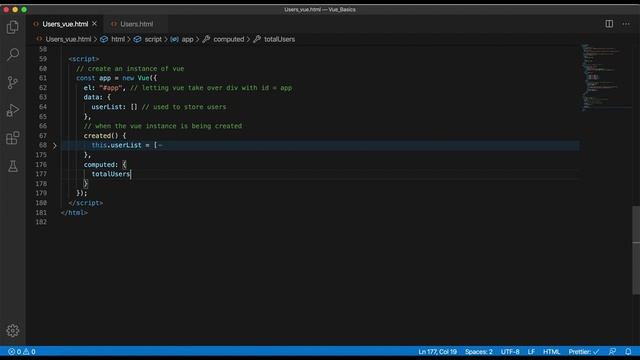Close the Users_vue.html tab

(x=94, y=24)
